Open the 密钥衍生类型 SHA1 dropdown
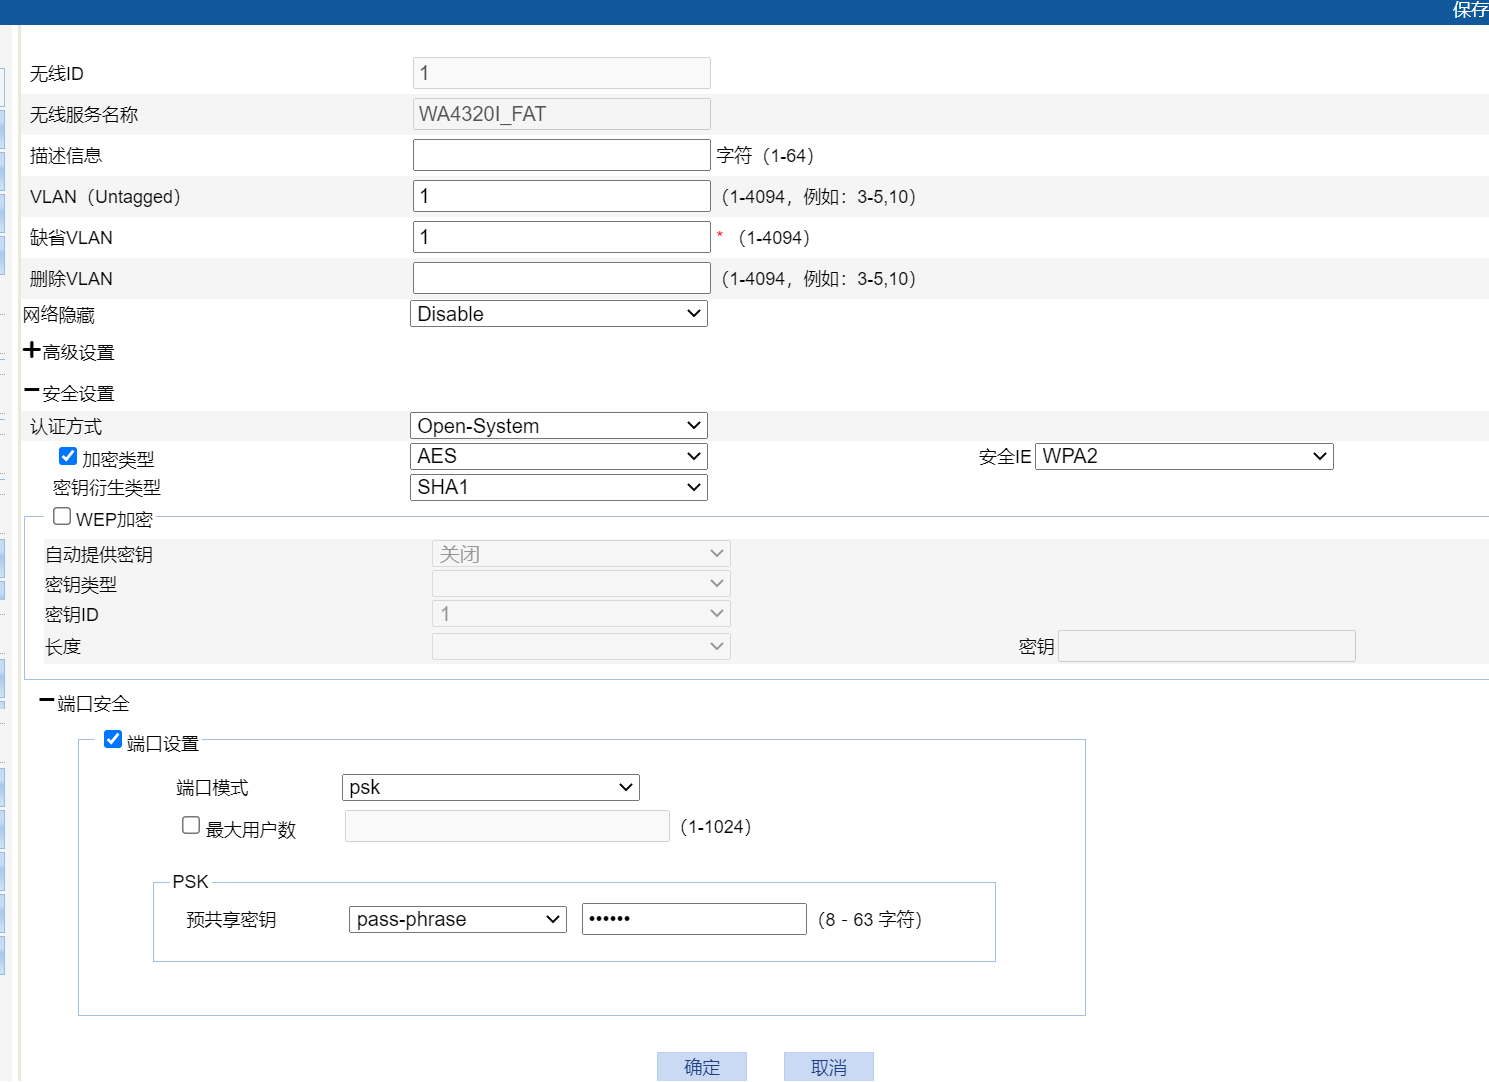1489x1082 pixels. 559,487
